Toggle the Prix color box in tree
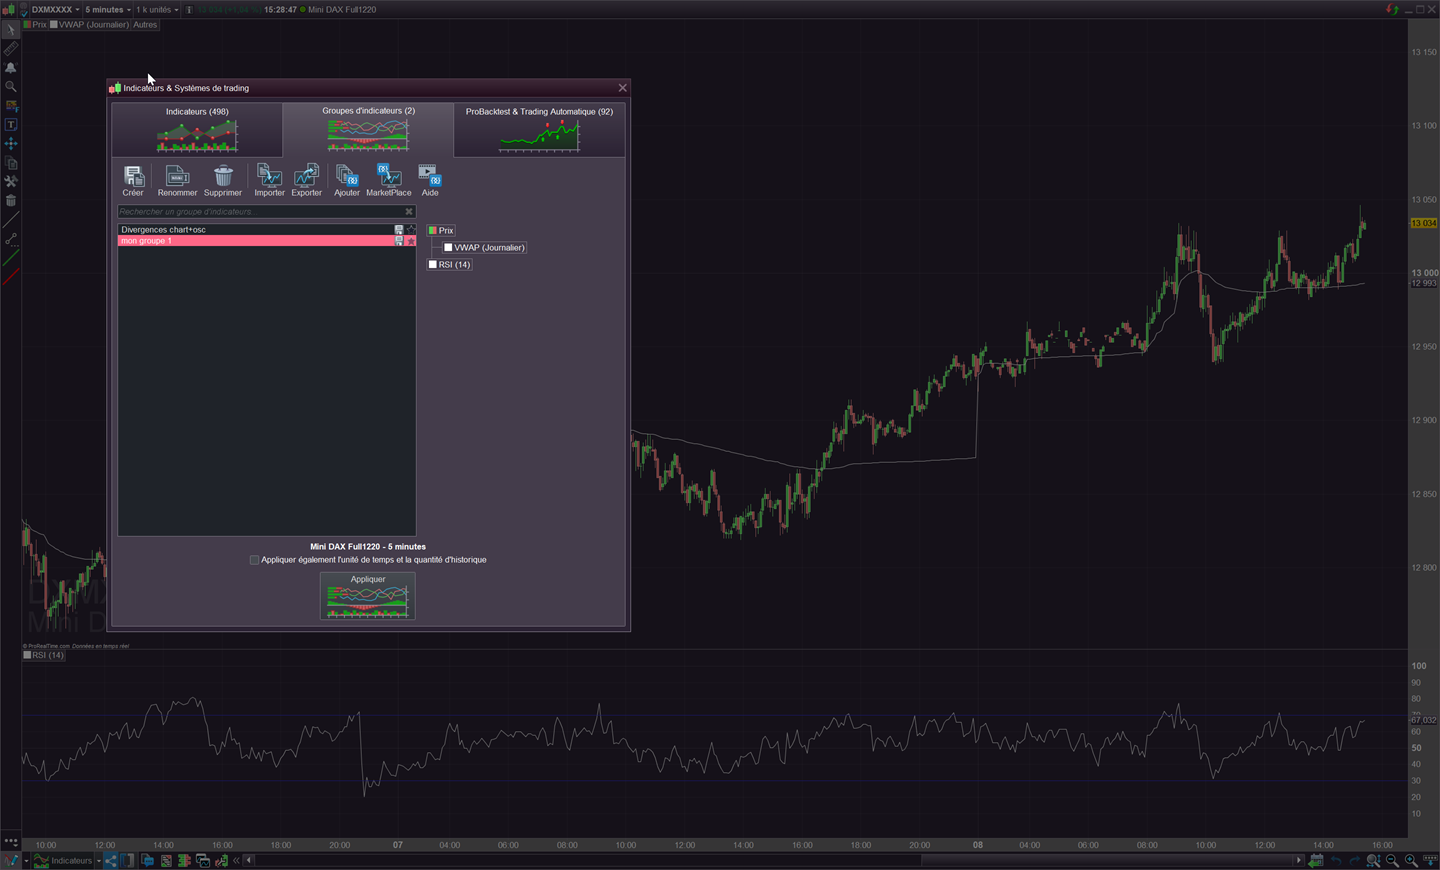This screenshot has height=870, width=1440. click(433, 230)
